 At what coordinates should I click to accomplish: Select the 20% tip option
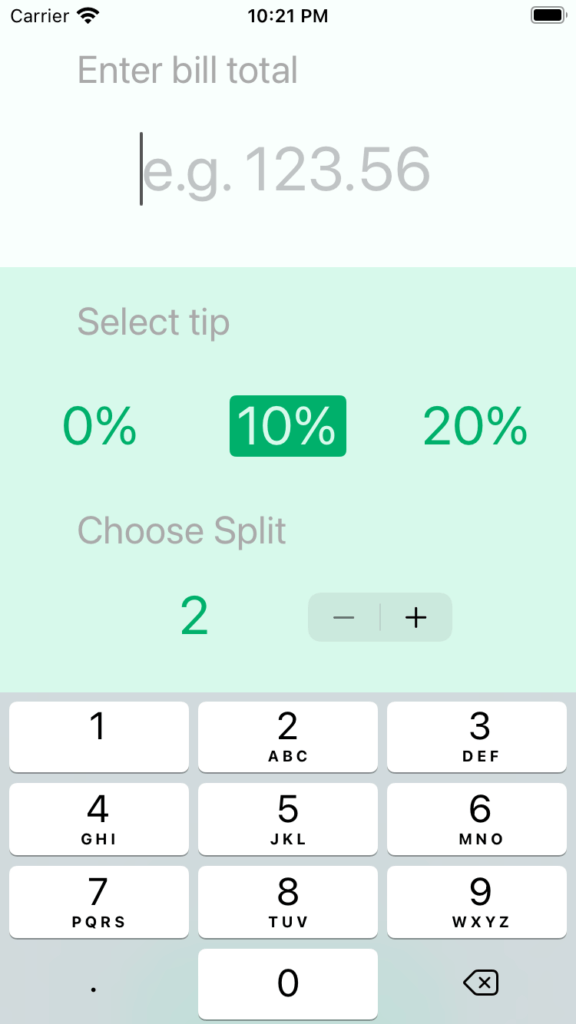tap(475, 426)
